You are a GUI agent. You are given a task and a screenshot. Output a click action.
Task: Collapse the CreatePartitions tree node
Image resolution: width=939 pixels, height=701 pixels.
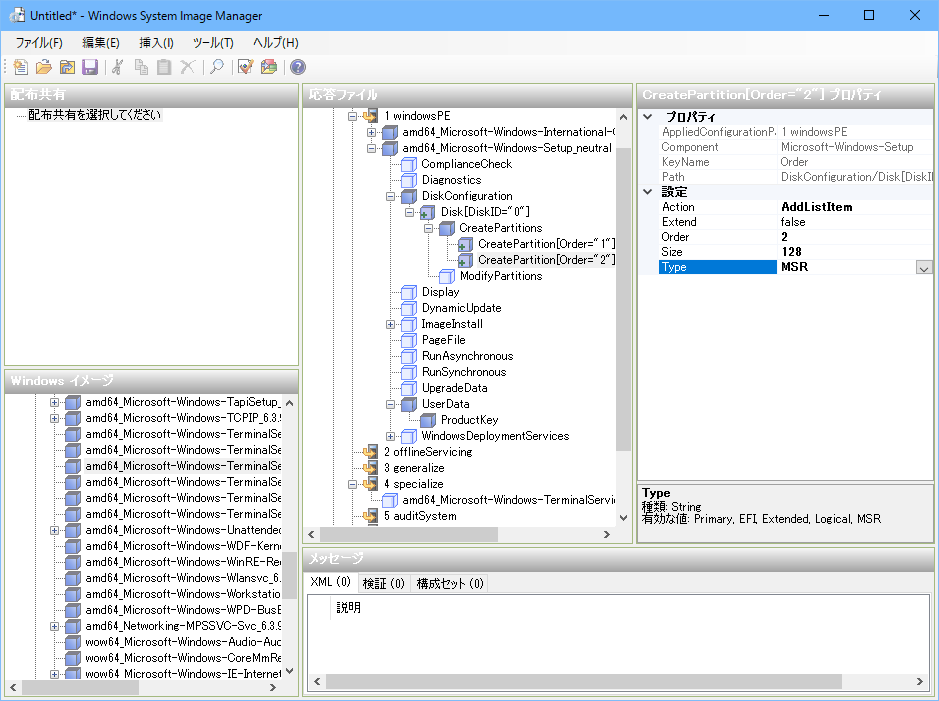(x=428, y=228)
